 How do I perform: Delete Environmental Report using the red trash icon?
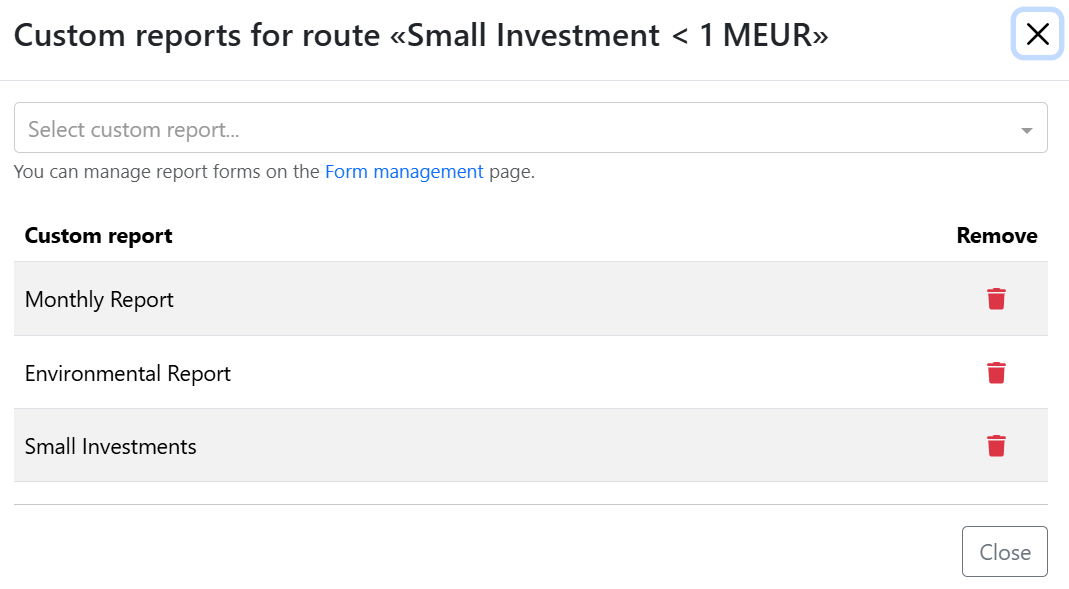coord(996,373)
